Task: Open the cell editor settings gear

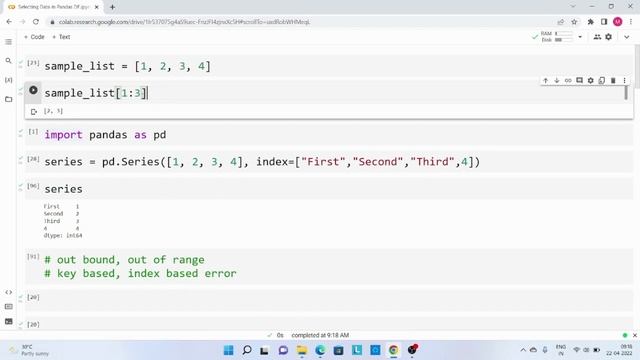Action: tap(591, 80)
